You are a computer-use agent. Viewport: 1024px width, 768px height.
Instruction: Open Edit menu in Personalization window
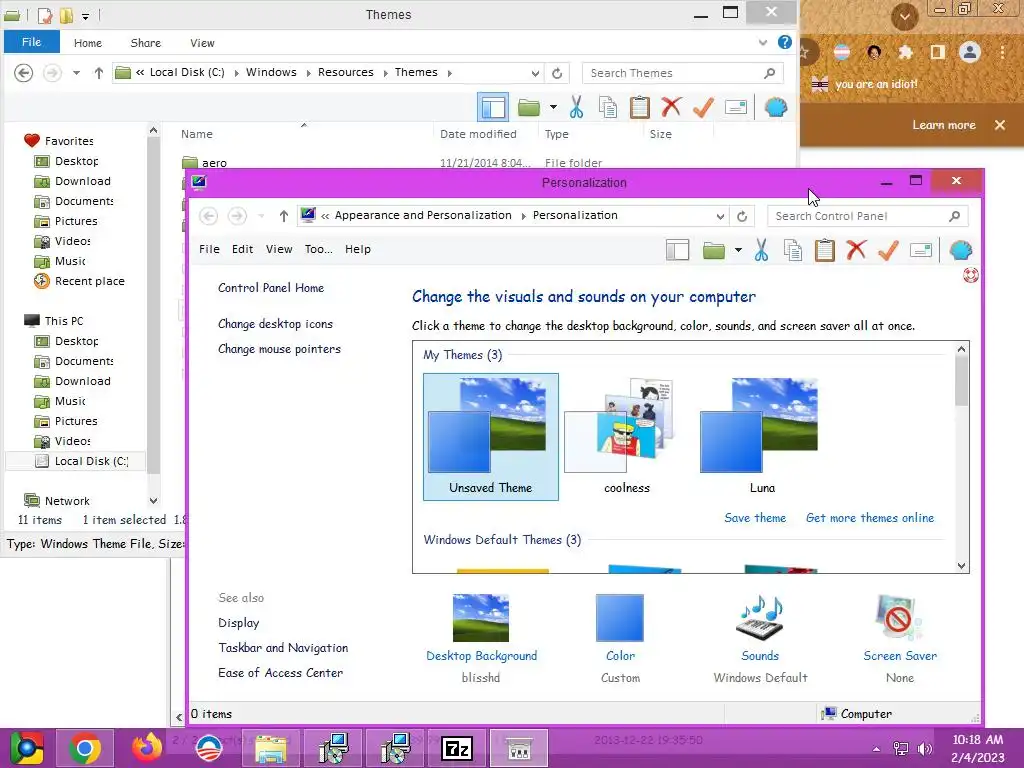pyautogui.click(x=242, y=249)
